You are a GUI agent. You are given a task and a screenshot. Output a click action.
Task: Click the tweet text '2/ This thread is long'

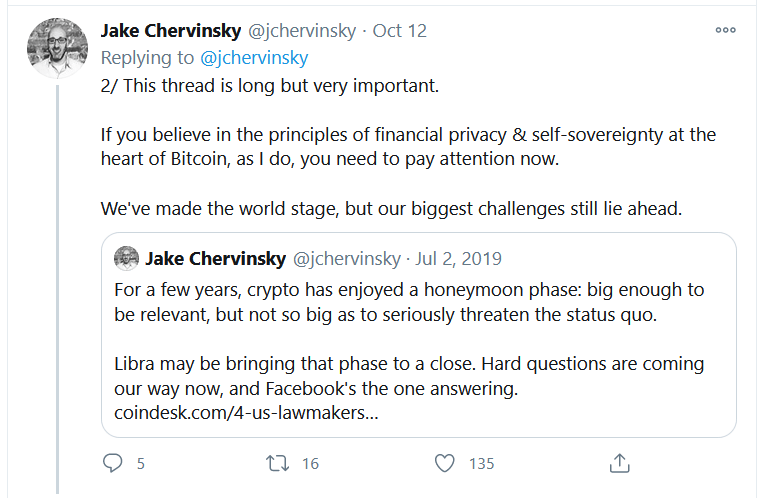(270, 85)
